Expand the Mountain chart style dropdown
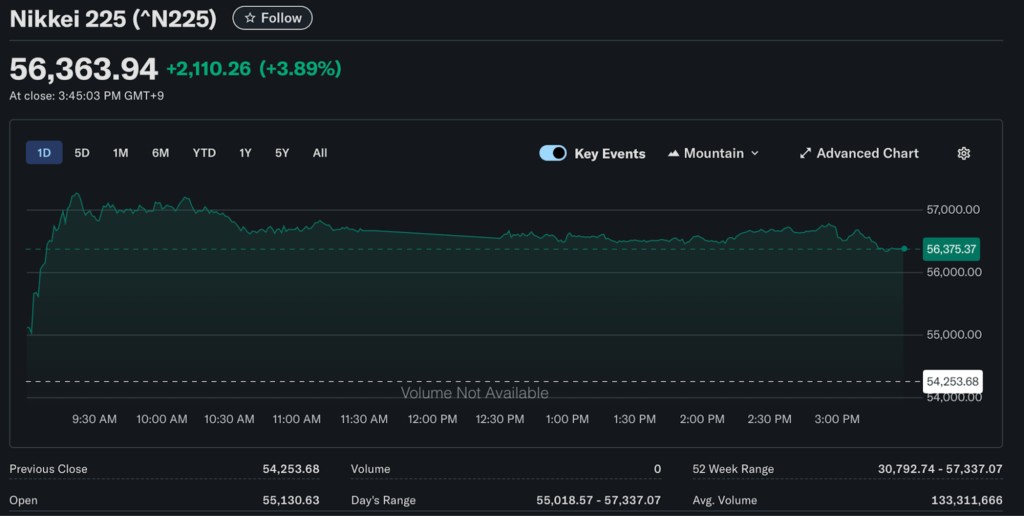 (x=754, y=153)
